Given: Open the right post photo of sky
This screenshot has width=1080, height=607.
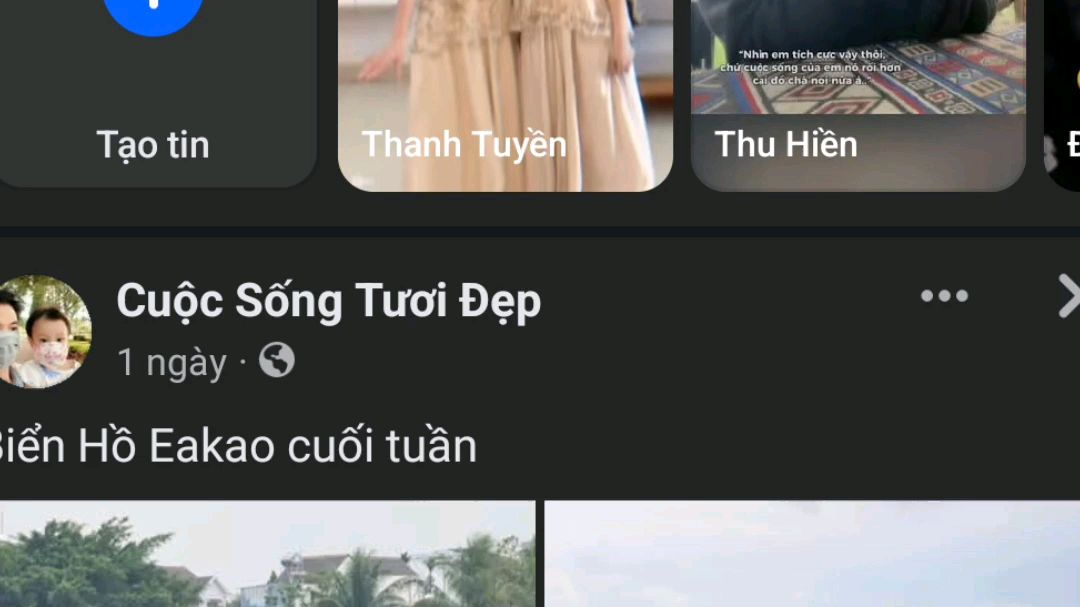Looking at the screenshot, I should coord(812,554).
